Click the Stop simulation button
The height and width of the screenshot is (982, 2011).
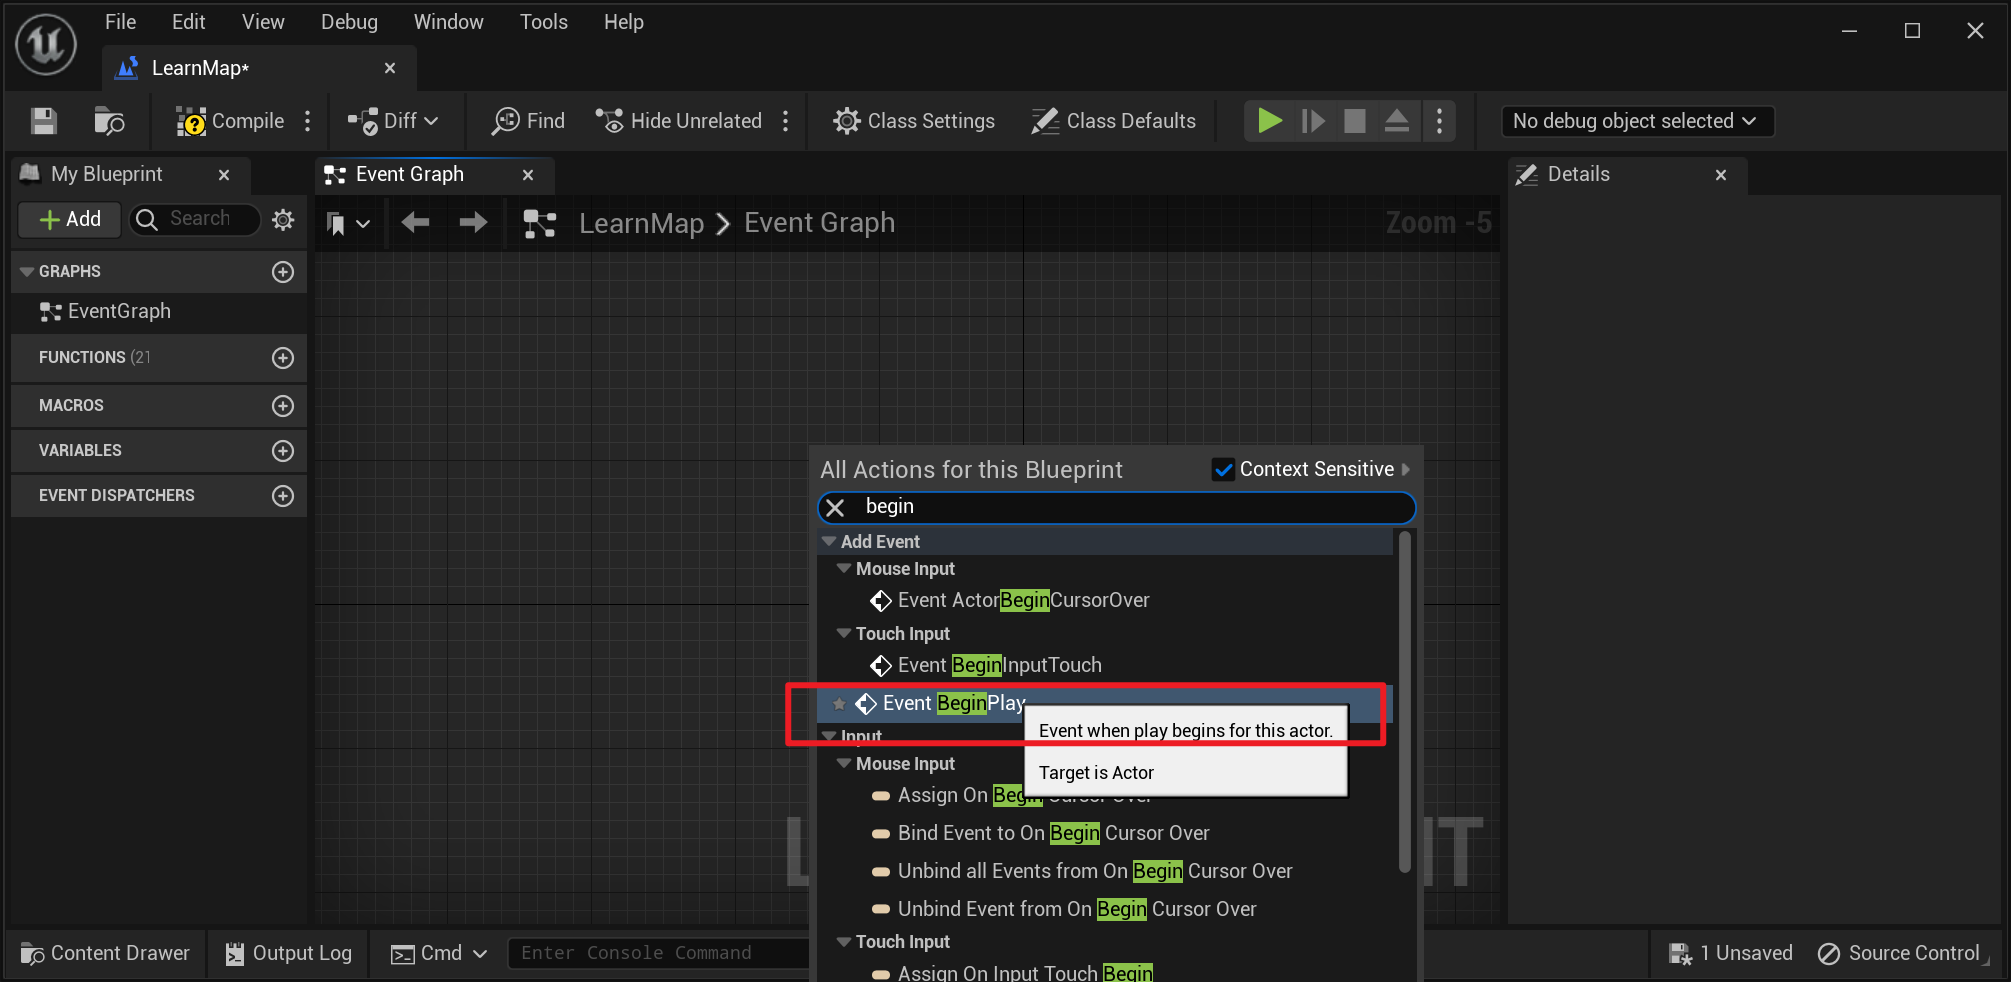tap(1355, 121)
